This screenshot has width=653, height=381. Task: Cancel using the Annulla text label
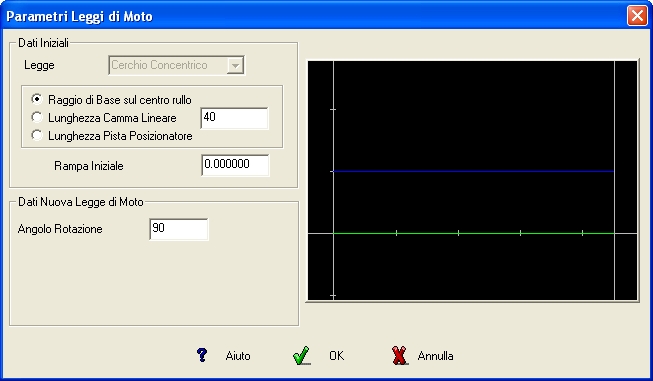click(435, 356)
